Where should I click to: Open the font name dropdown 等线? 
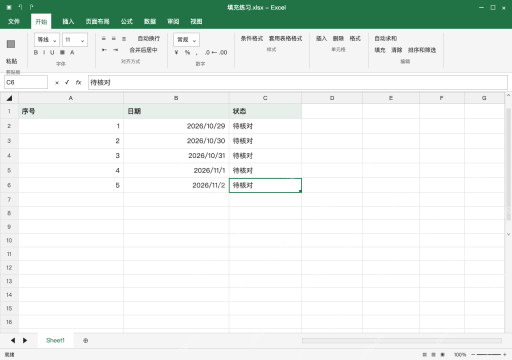[x=47, y=40]
